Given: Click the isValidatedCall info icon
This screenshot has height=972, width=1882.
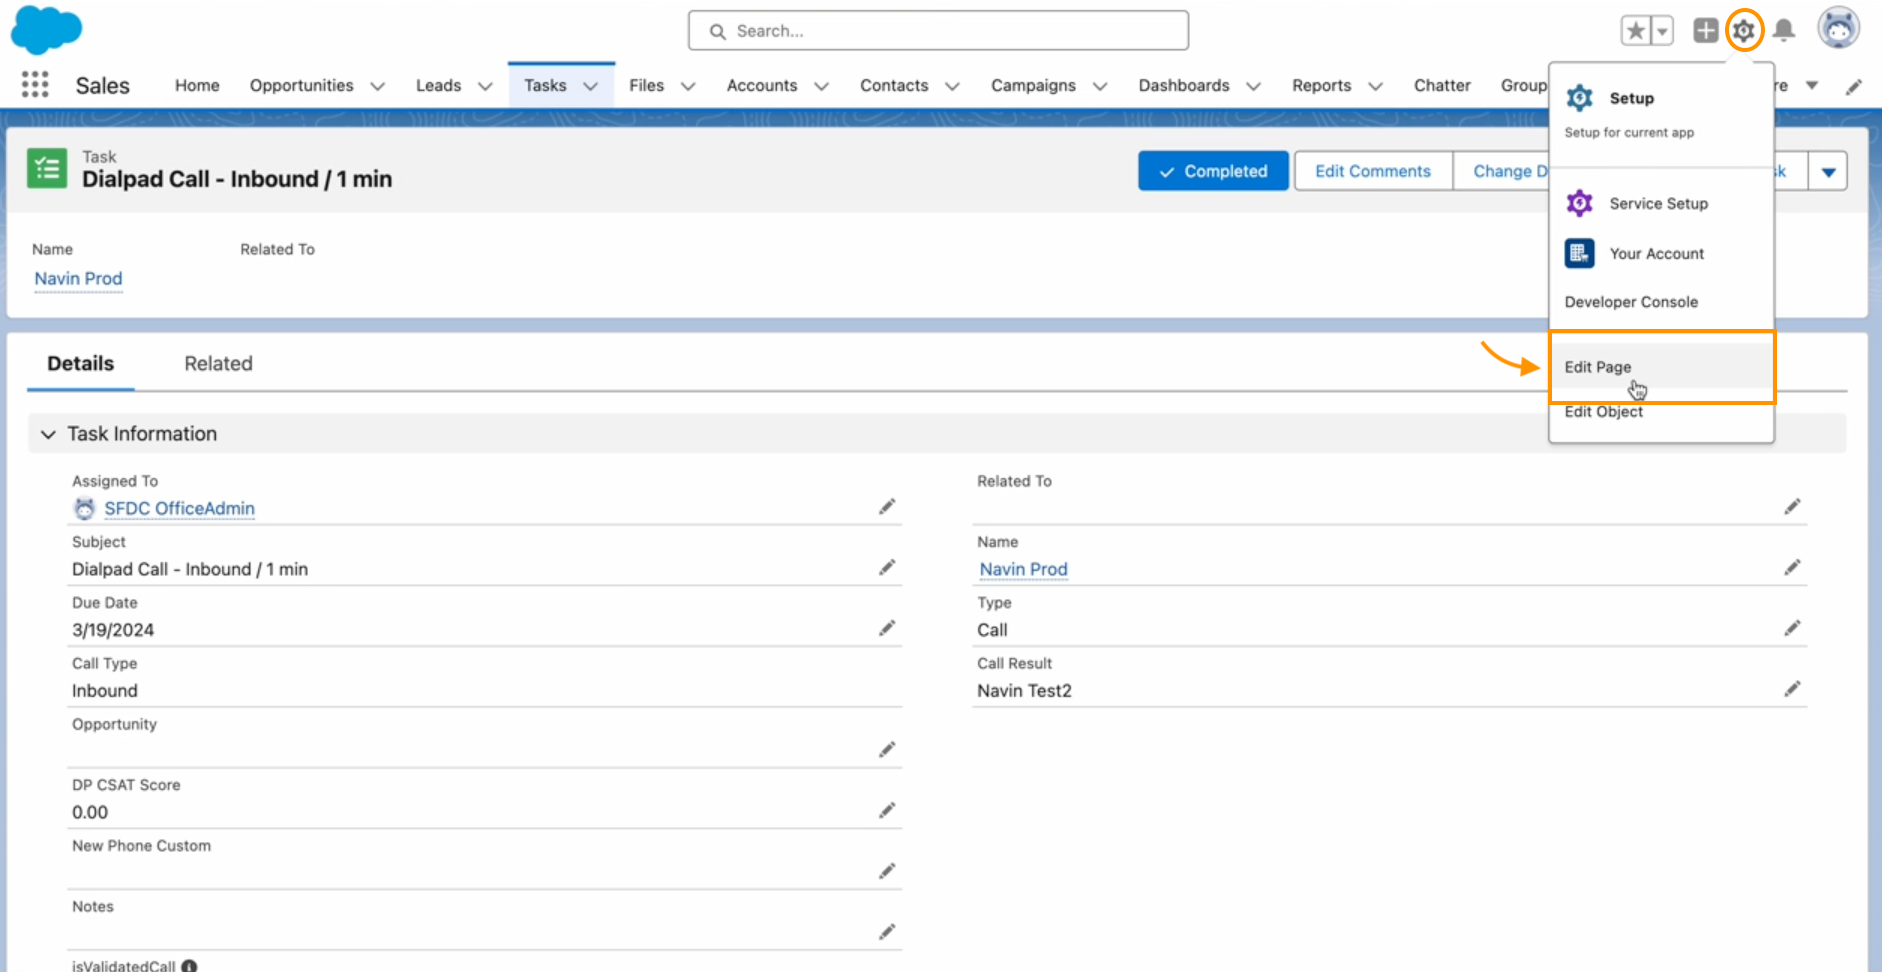Looking at the screenshot, I should pyautogui.click(x=189, y=966).
